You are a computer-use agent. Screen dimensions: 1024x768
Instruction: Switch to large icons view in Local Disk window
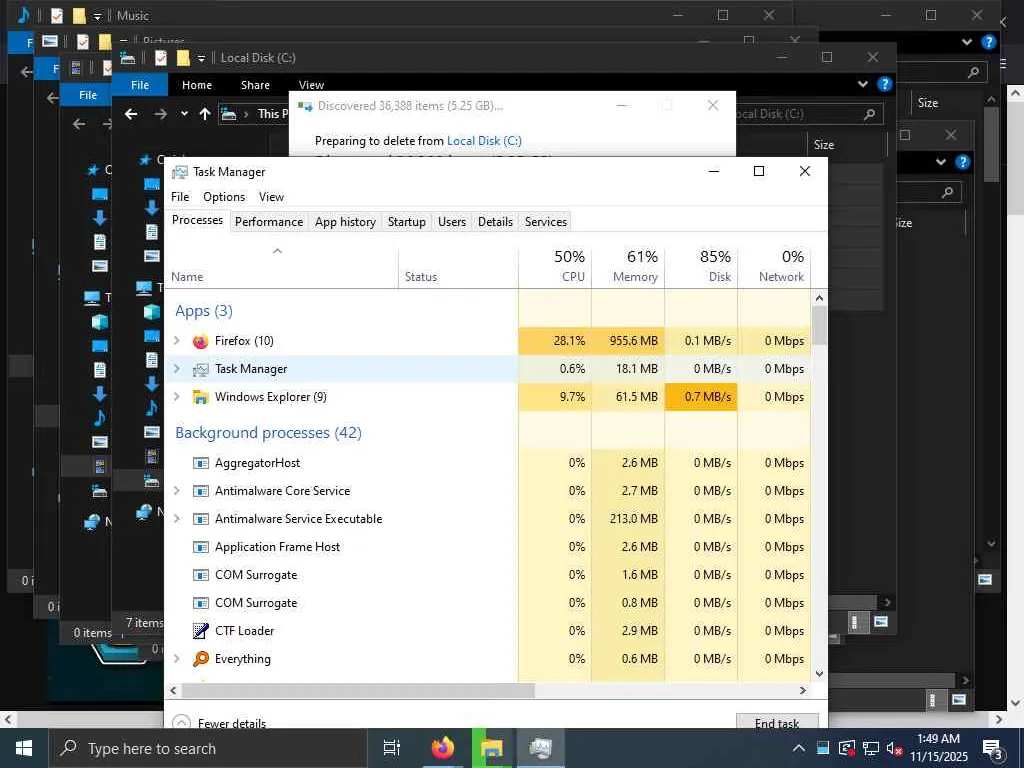click(881, 622)
